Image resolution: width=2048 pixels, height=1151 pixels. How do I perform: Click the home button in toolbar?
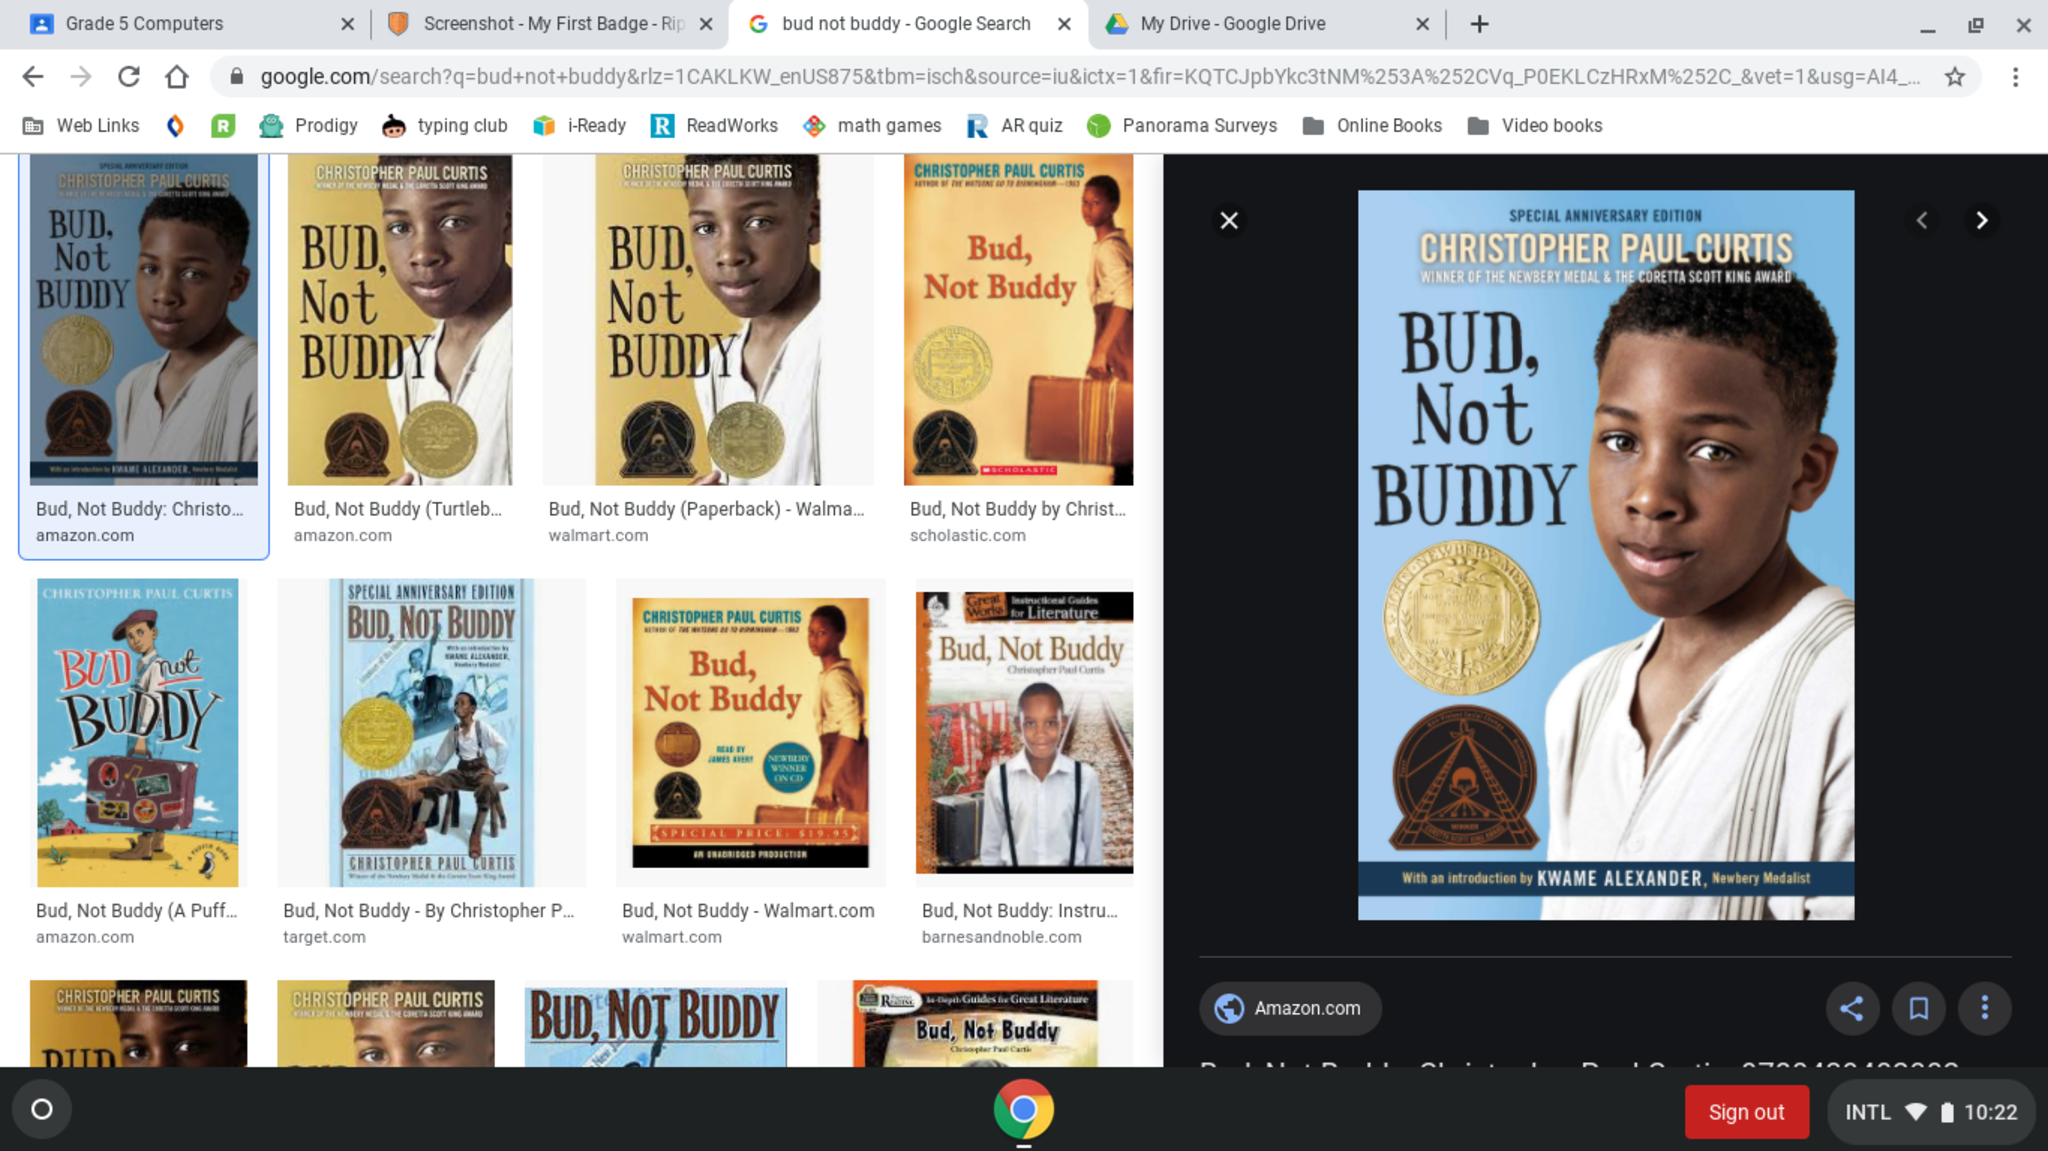pos(177,77)
